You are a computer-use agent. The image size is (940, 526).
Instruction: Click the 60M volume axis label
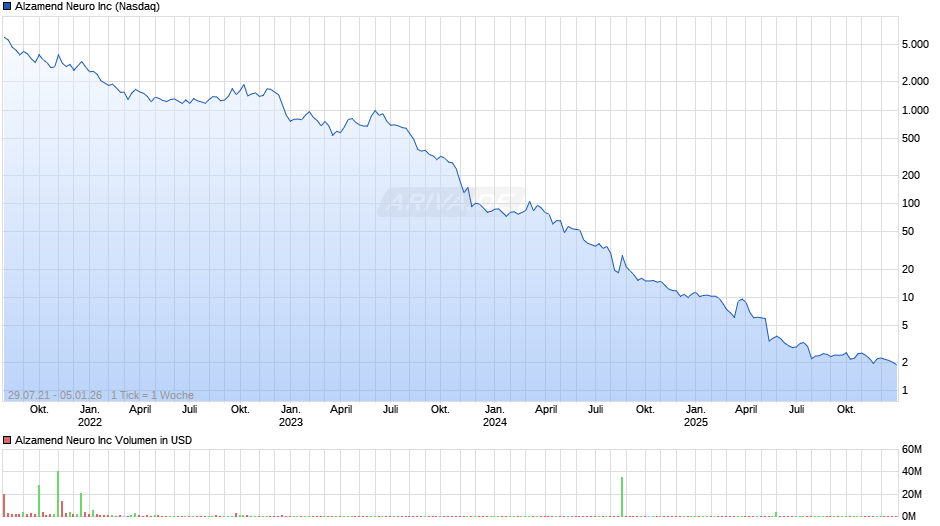coord(911,449)
